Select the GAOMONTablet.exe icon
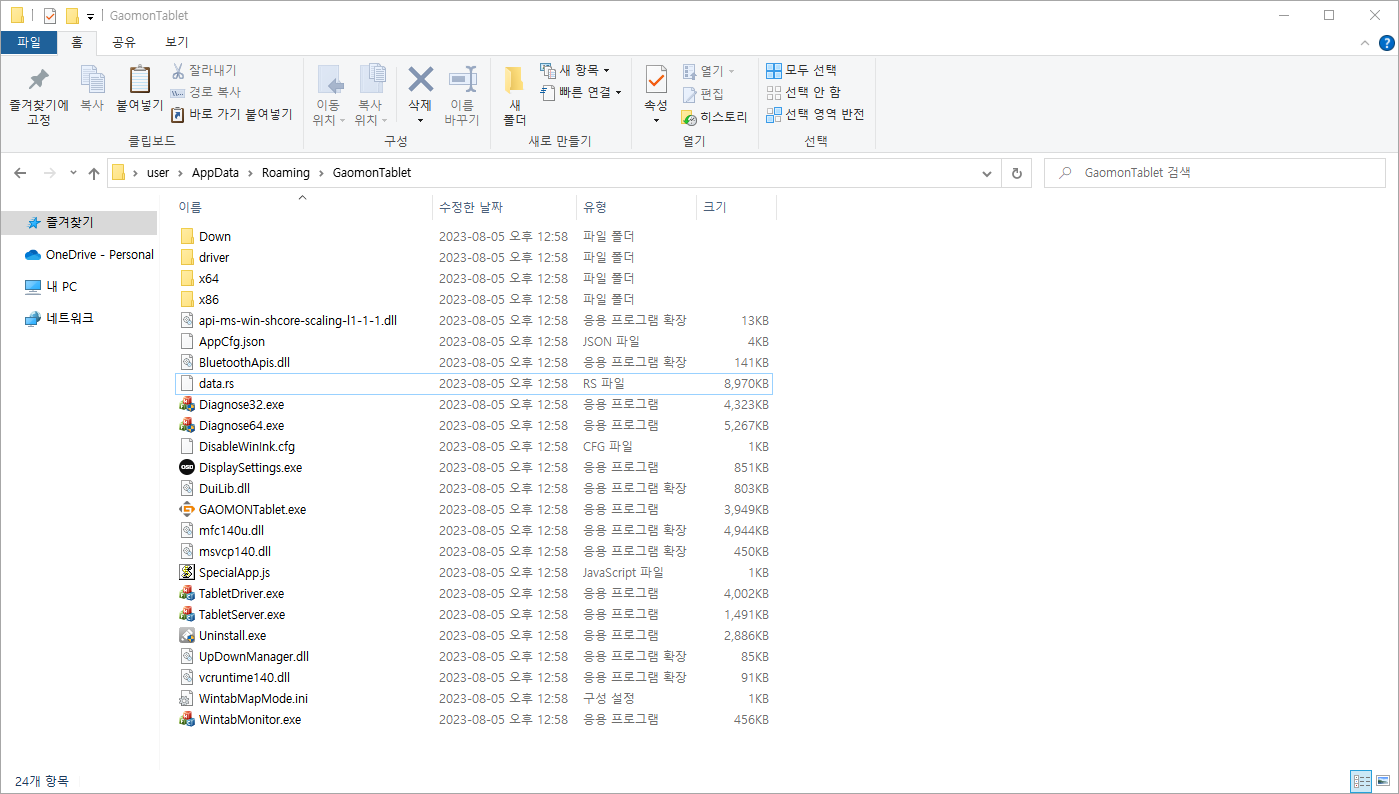The height and width of the screenshot is (794, 1399). click(187, 509)
